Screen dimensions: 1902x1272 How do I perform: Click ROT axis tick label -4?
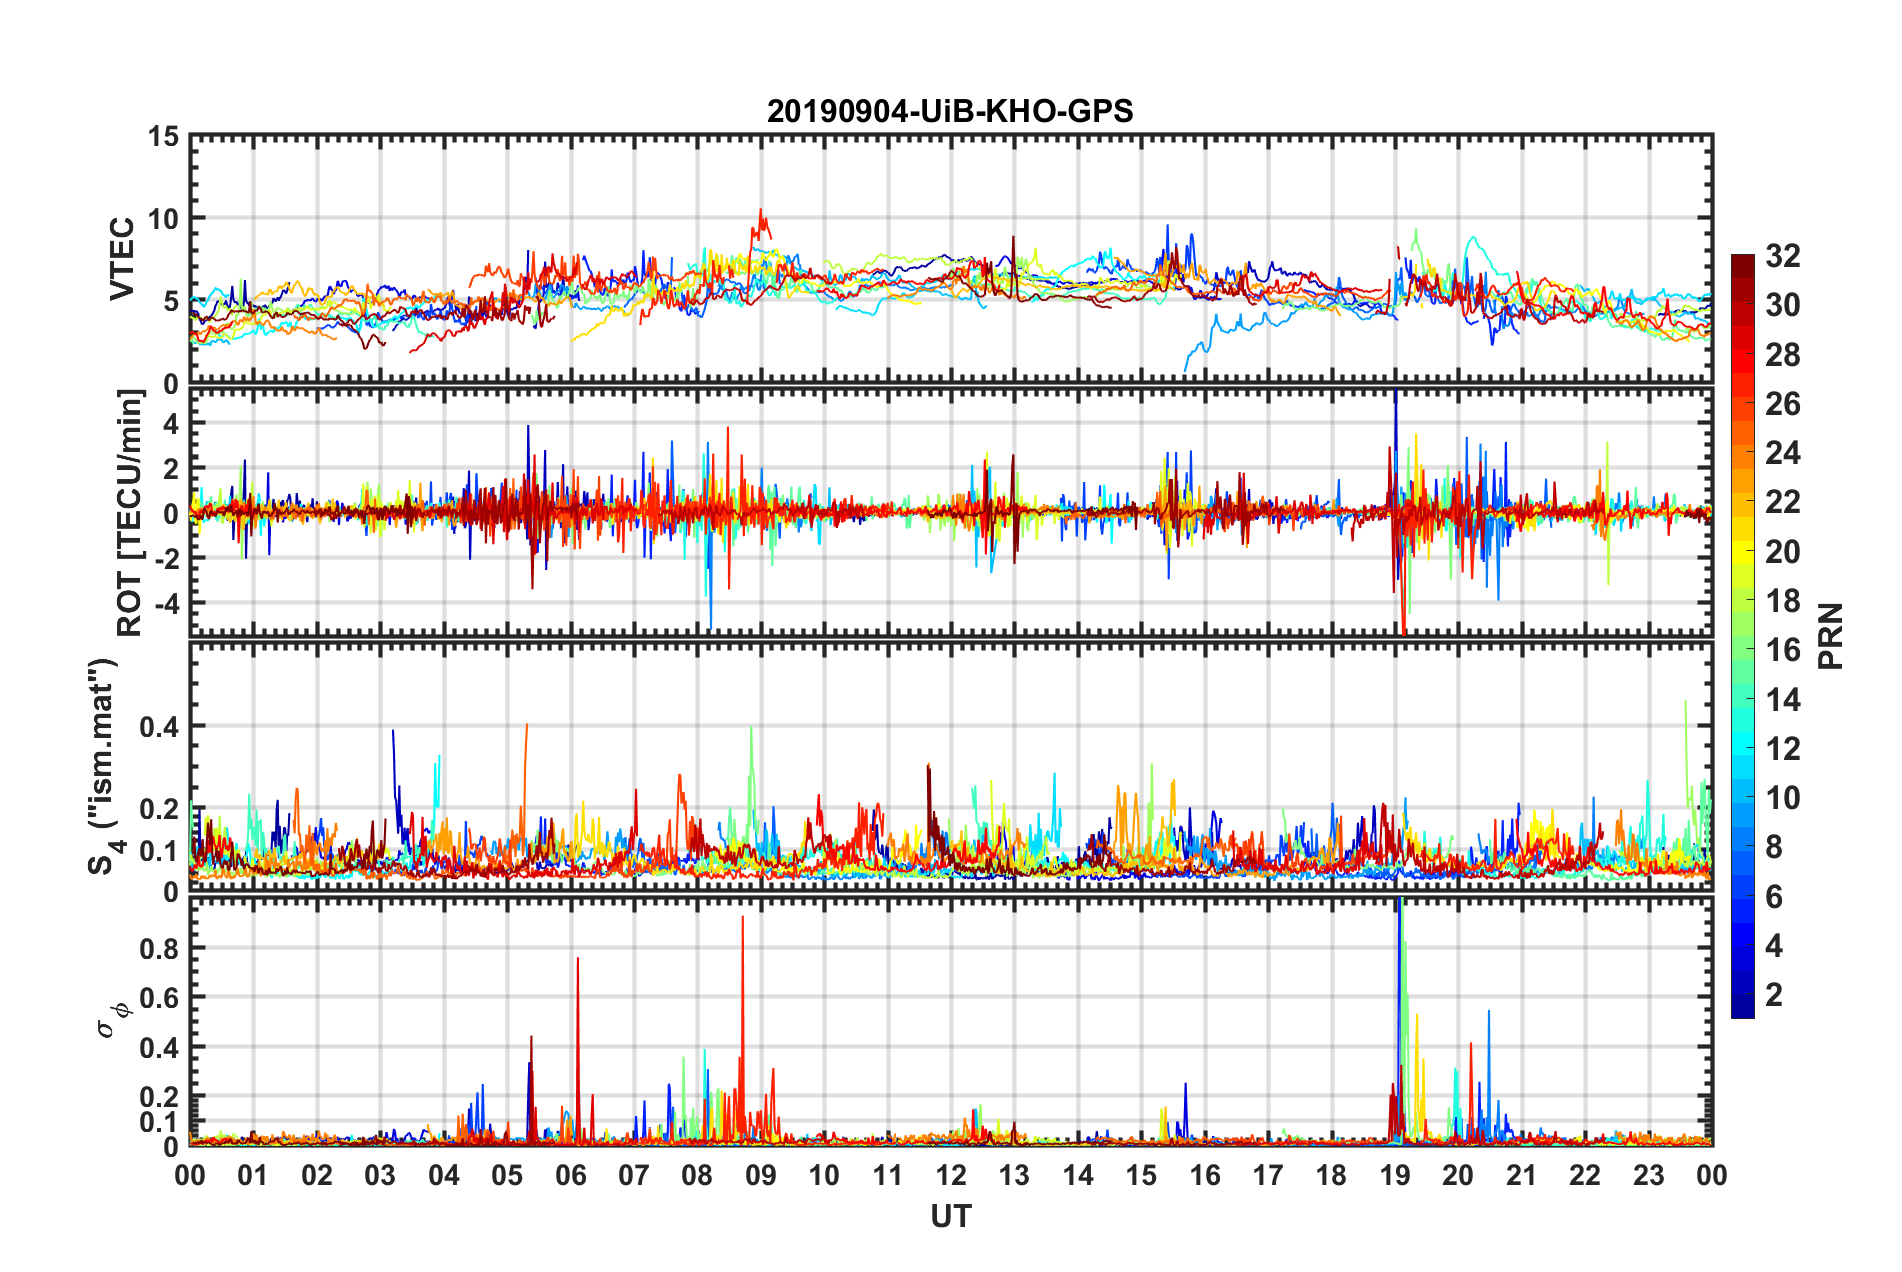[x=166, y=604]
